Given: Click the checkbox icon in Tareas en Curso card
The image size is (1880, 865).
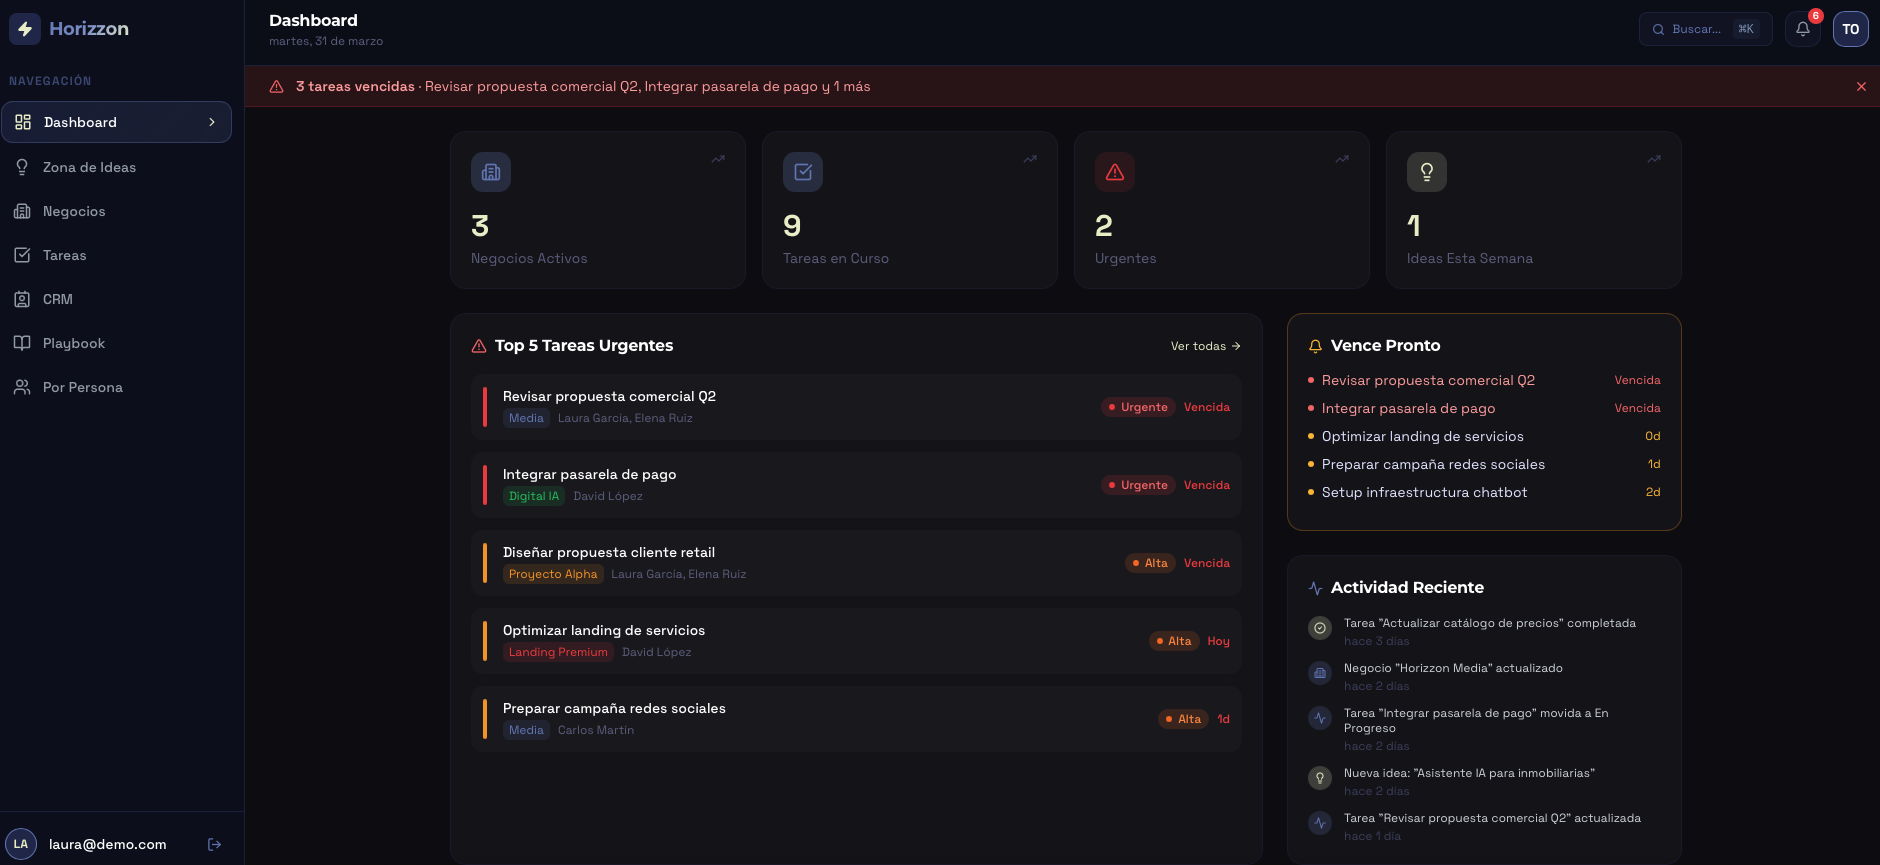Looking at the screenshot, I should point(803,172).
